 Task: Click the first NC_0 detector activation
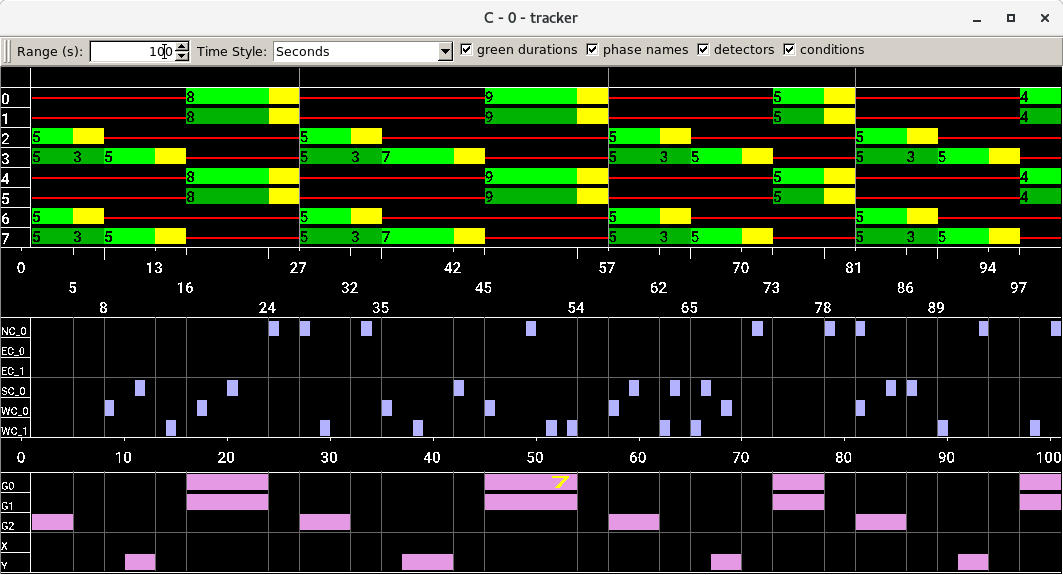pyautogui.click(x=274, y=328)
